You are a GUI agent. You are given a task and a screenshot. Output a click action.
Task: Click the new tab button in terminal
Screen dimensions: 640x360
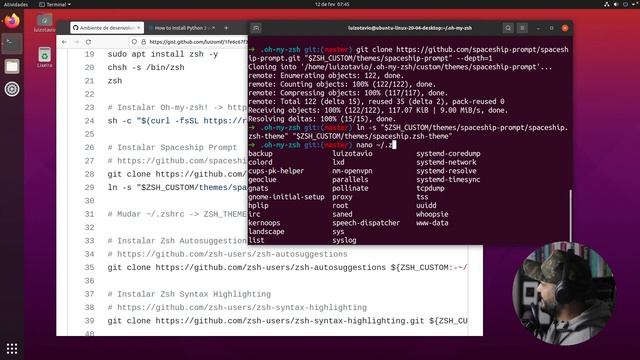256,28
